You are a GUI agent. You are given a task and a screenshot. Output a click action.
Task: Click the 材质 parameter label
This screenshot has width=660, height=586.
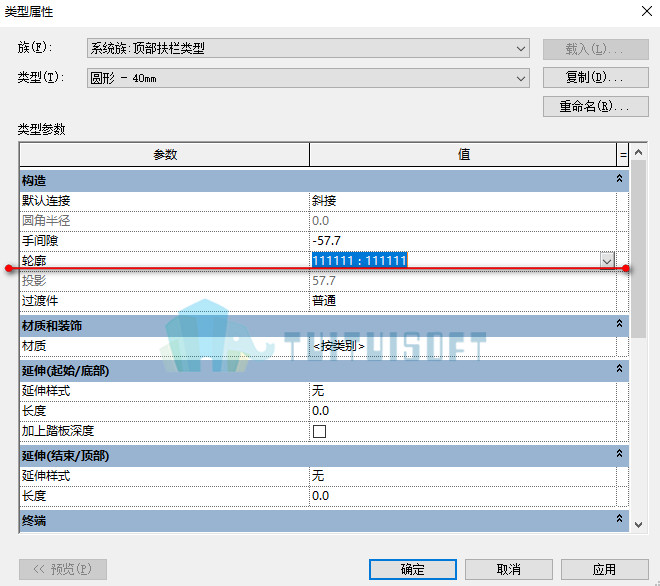(34, 346)
